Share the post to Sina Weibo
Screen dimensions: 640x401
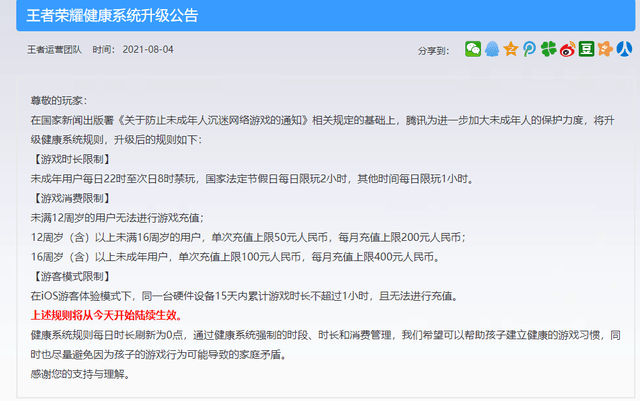[567, 49]
